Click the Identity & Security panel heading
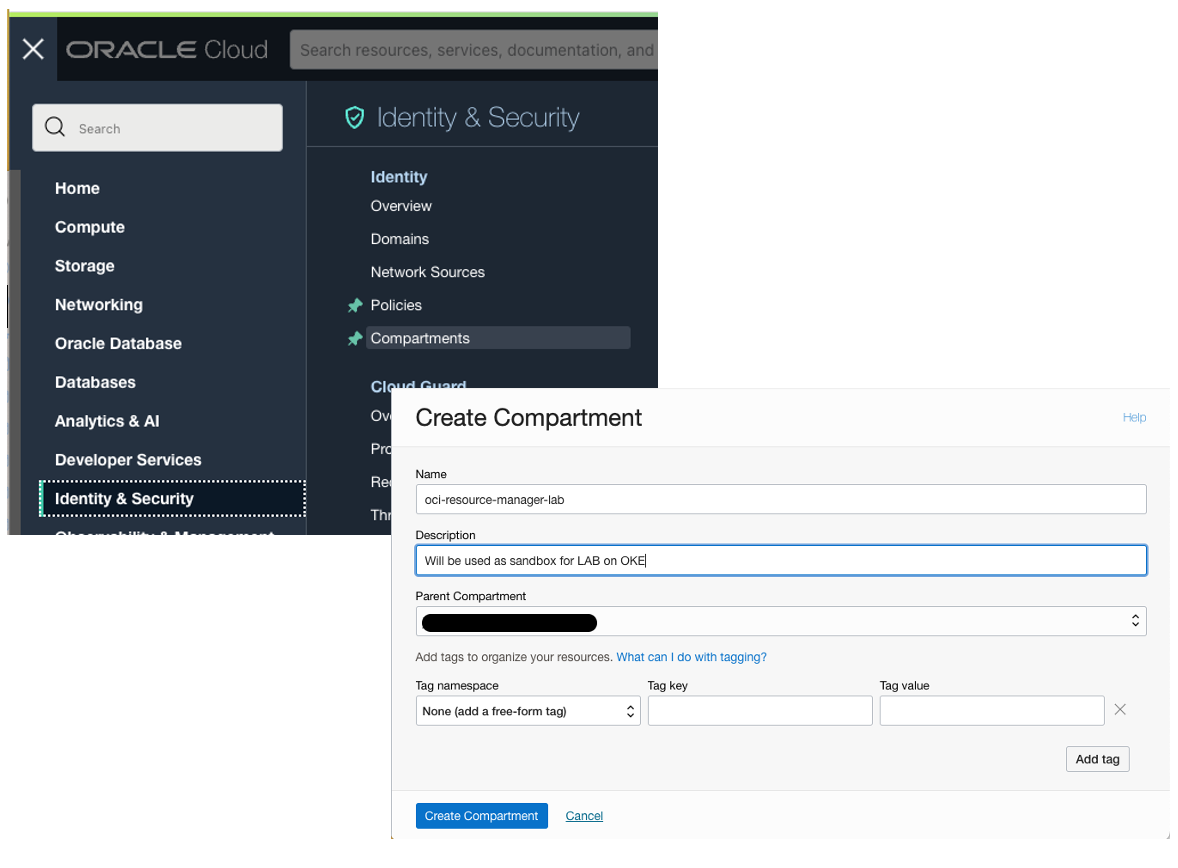1178x868 pixels. [x=478, y=117]
